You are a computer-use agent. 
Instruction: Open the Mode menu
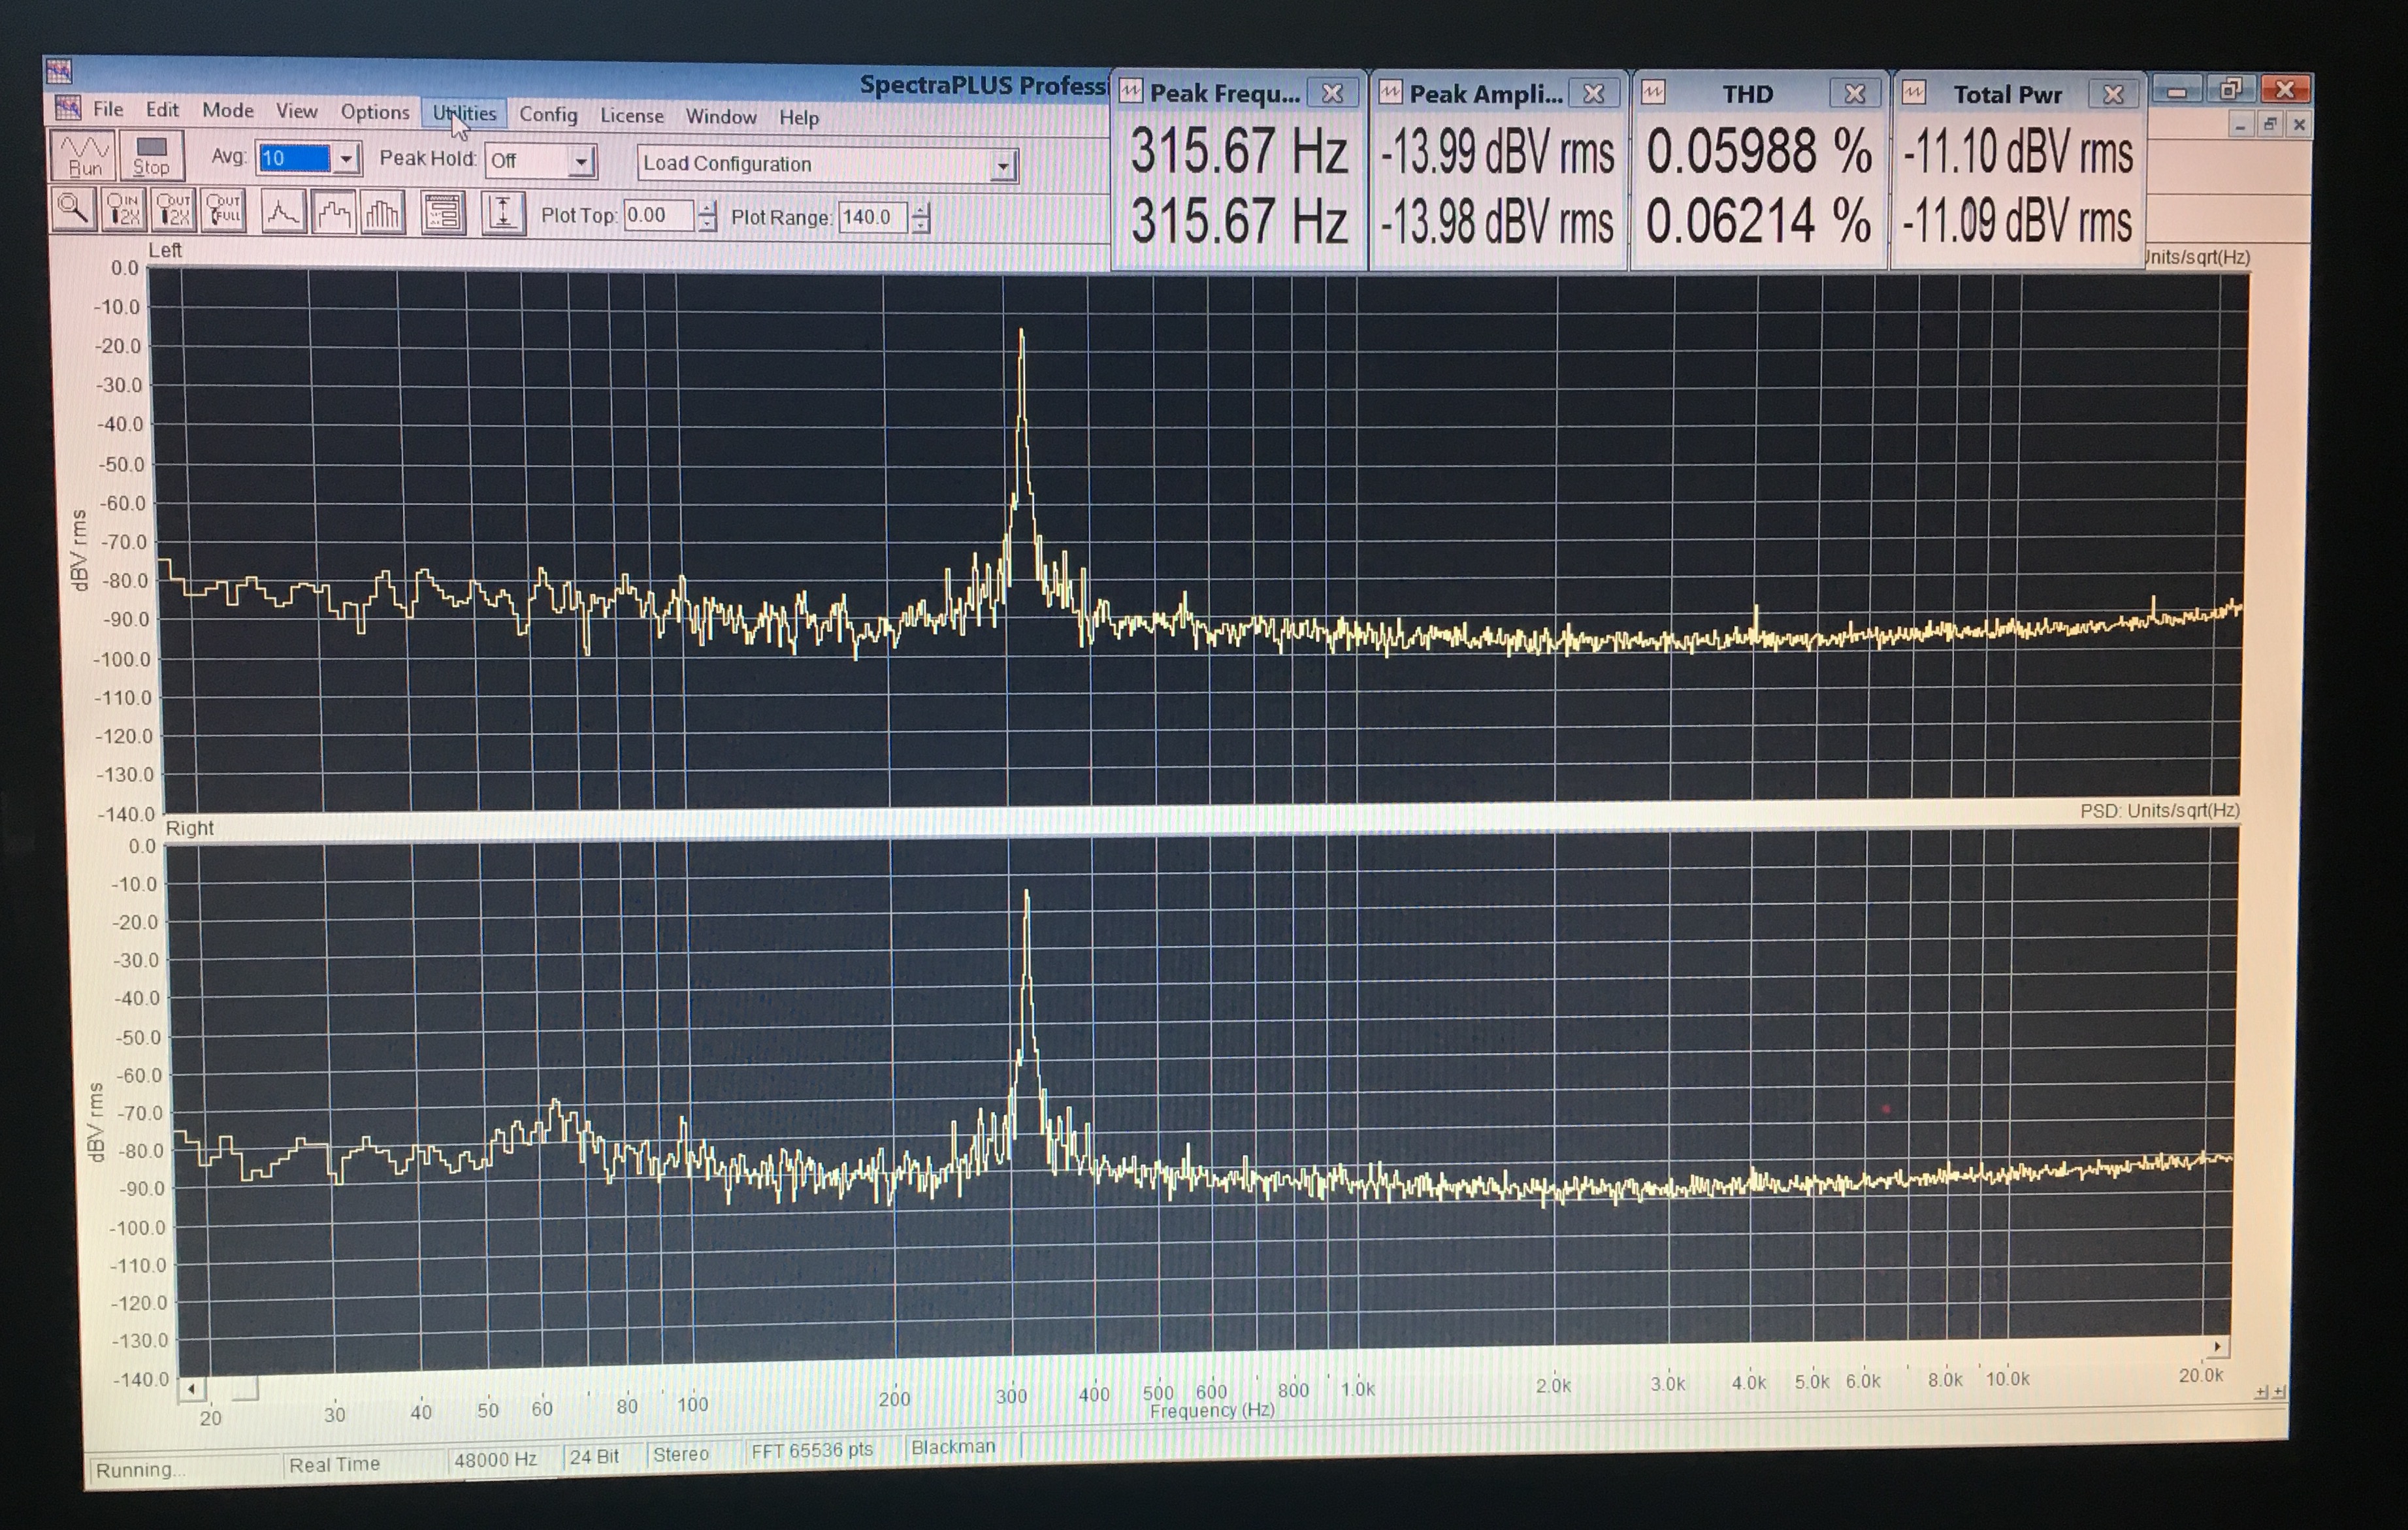pos(228,110)
